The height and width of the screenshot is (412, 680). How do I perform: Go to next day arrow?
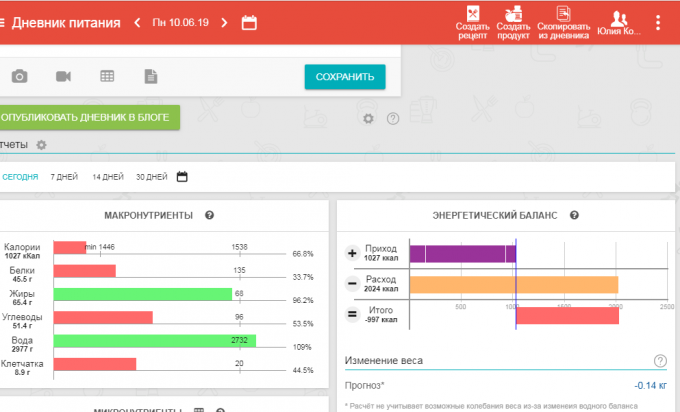click(224, 22)
